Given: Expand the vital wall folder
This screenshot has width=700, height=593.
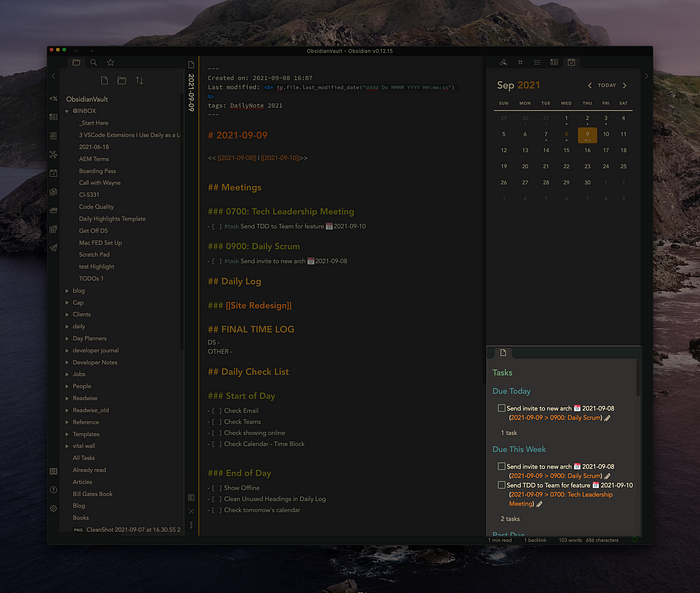Looking at the screenshot, I should 67,446.
